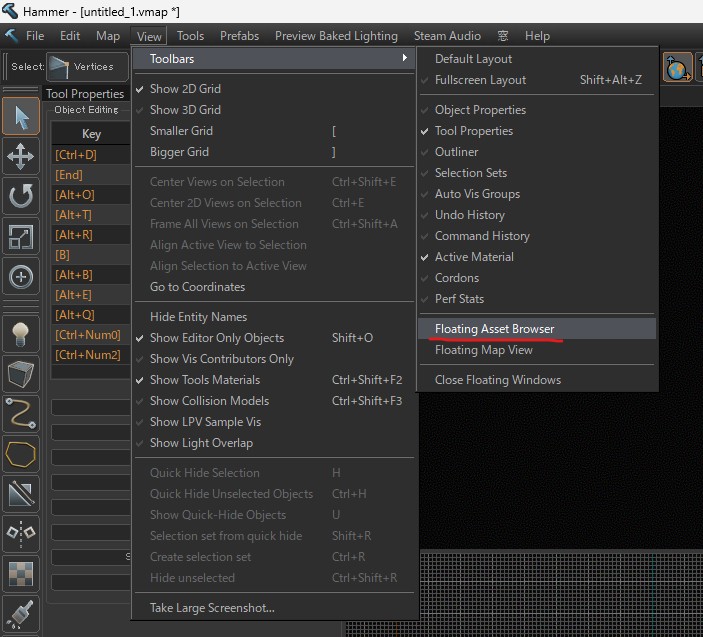The image size is (703, 637).
Task: Select the [Ctrl+Num0] key row
Action: pos(91,335)
